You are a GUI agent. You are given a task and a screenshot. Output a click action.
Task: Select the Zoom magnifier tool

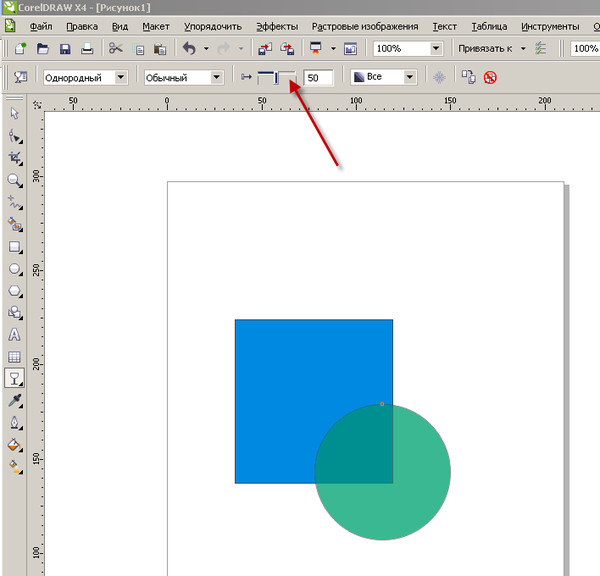[15, 180]
